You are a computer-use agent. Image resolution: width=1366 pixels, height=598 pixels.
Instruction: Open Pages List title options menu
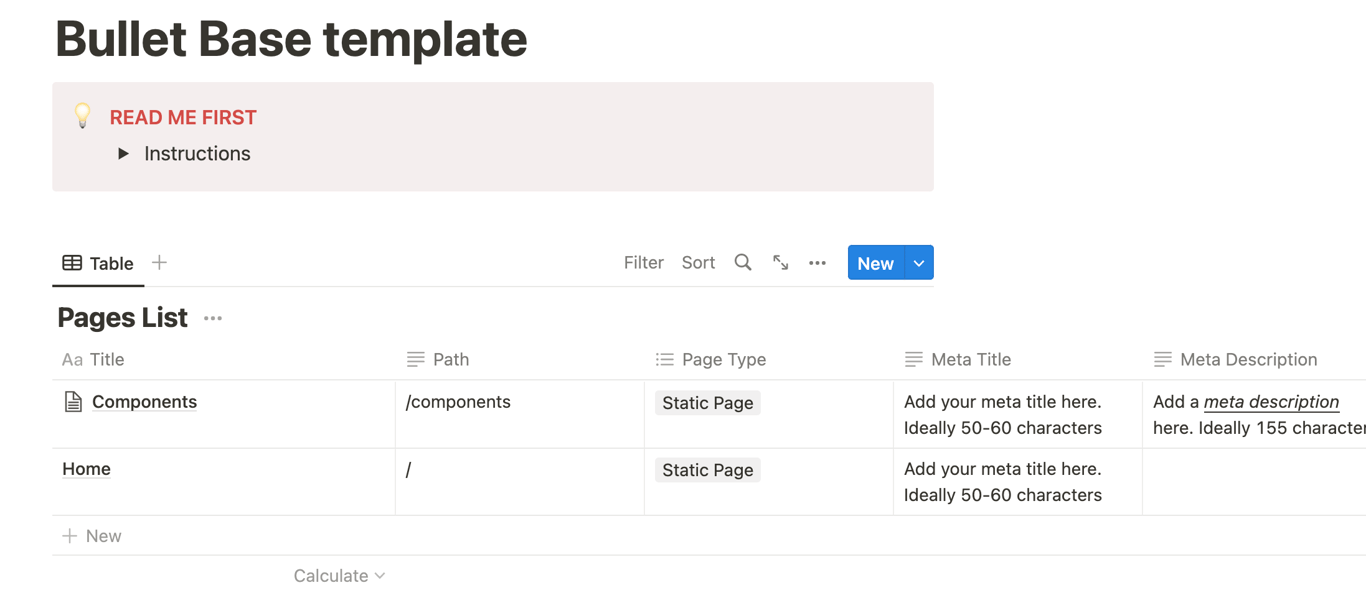[213, 318]
